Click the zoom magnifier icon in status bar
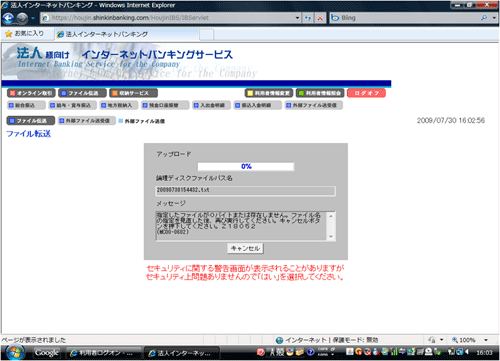This screenshot has width=500, height=361. pos(455,340)
